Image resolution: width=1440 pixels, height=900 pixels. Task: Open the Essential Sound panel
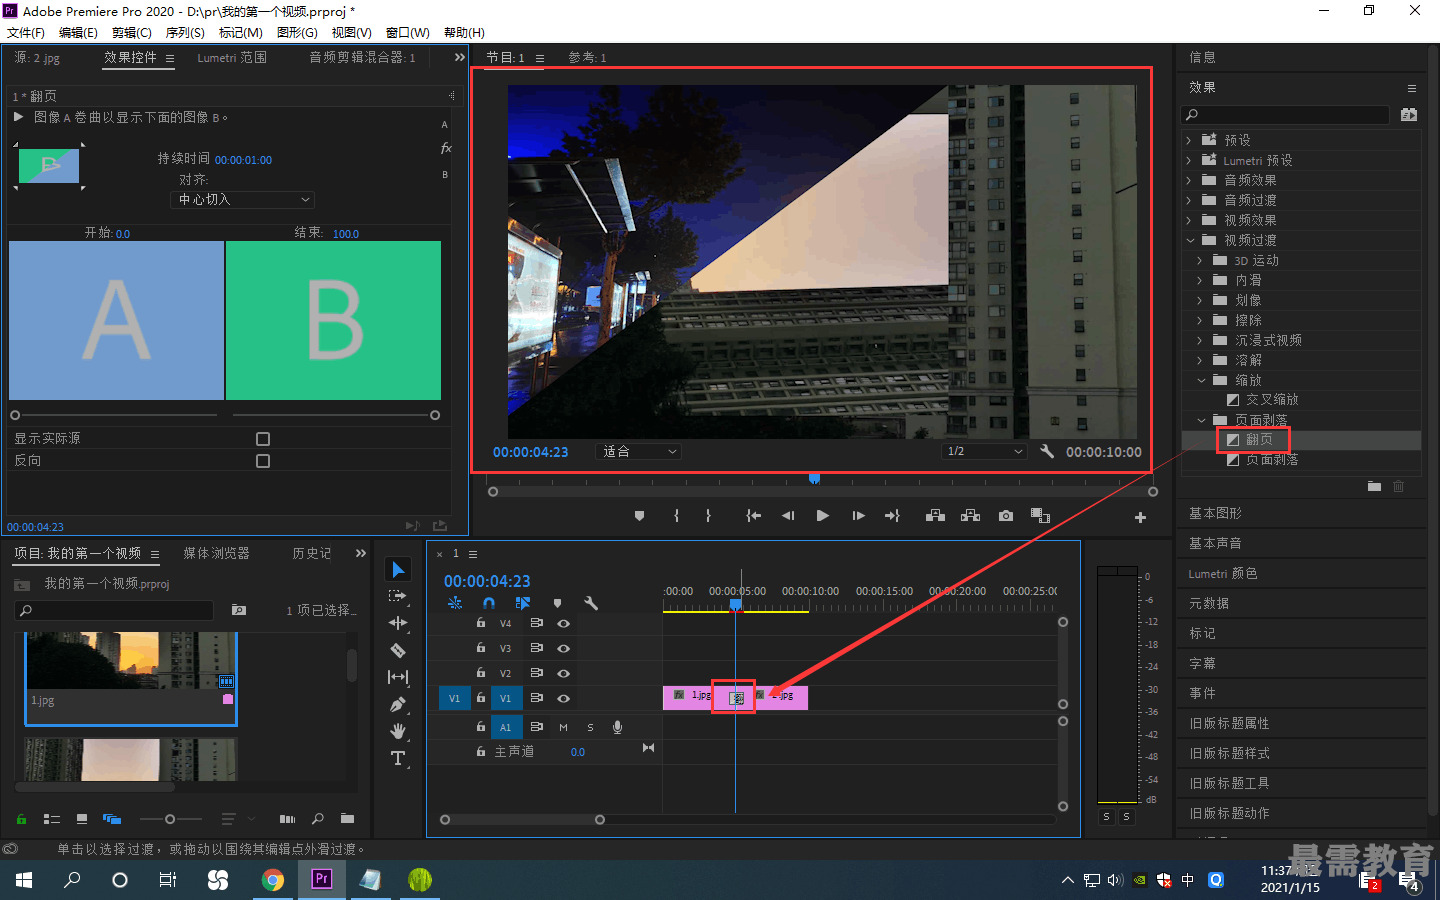click(x=1215, y=543)
